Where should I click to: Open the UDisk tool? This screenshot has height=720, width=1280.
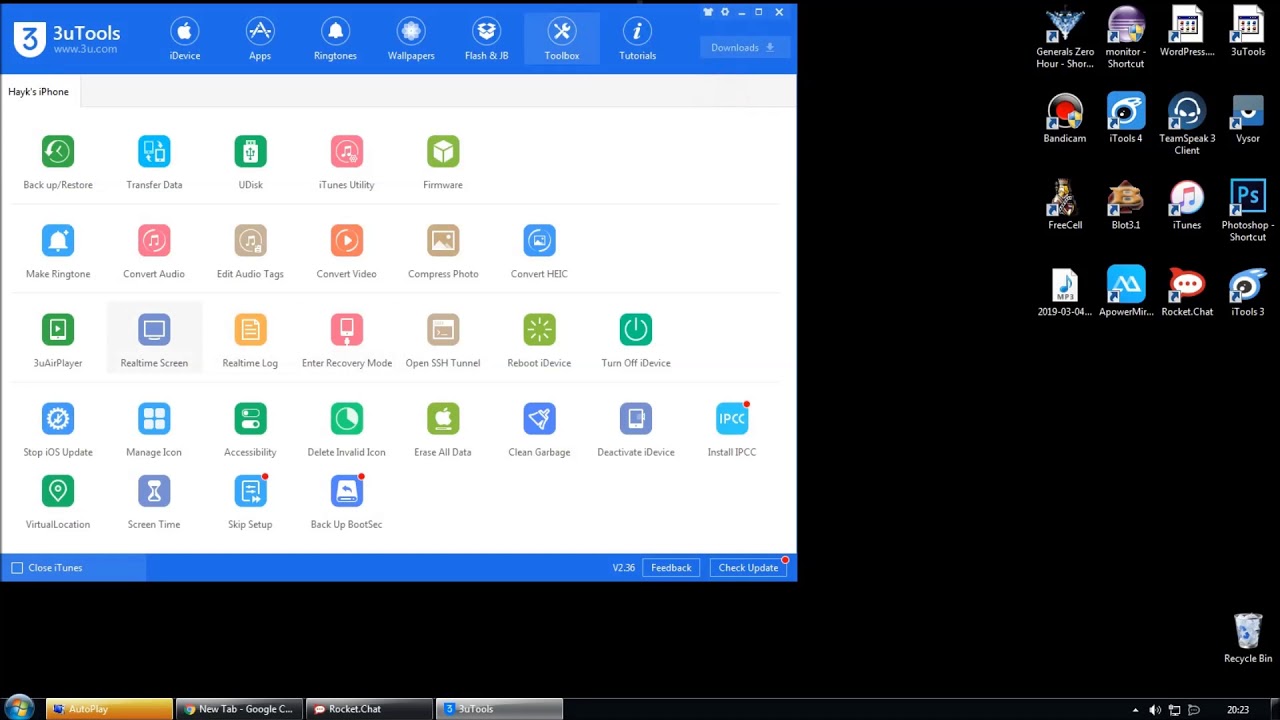coord(250,163)
